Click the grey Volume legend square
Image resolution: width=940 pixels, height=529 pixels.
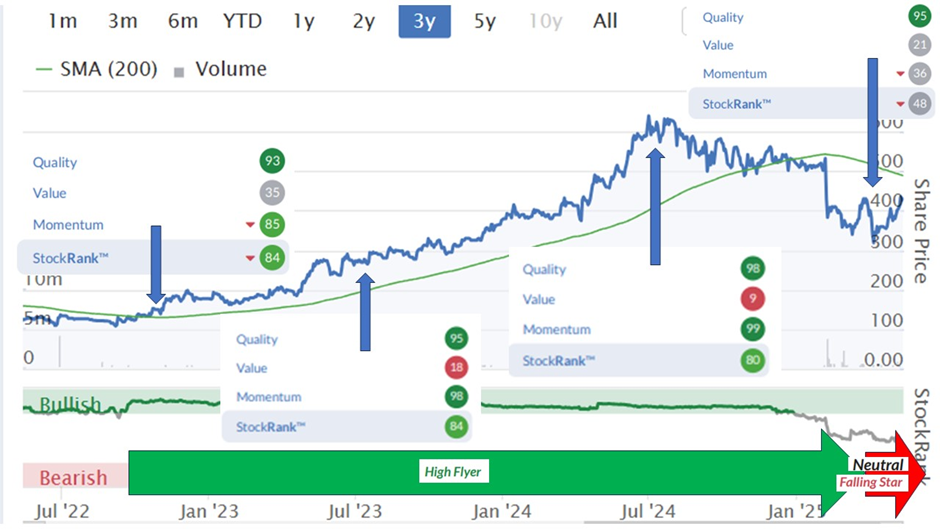179,73
